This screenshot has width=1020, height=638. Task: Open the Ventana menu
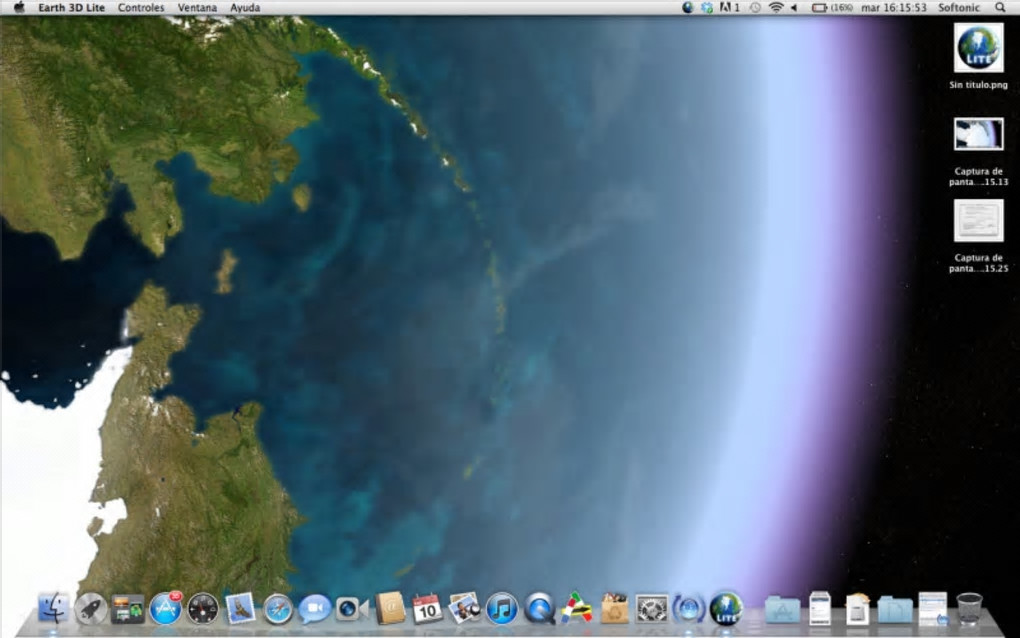tap(197, 8)
